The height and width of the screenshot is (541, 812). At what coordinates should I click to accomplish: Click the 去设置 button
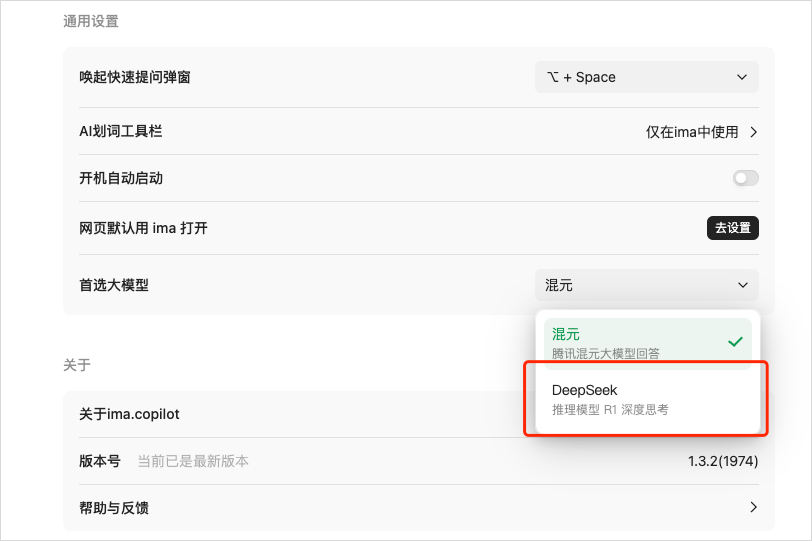[x=733, y=228]
